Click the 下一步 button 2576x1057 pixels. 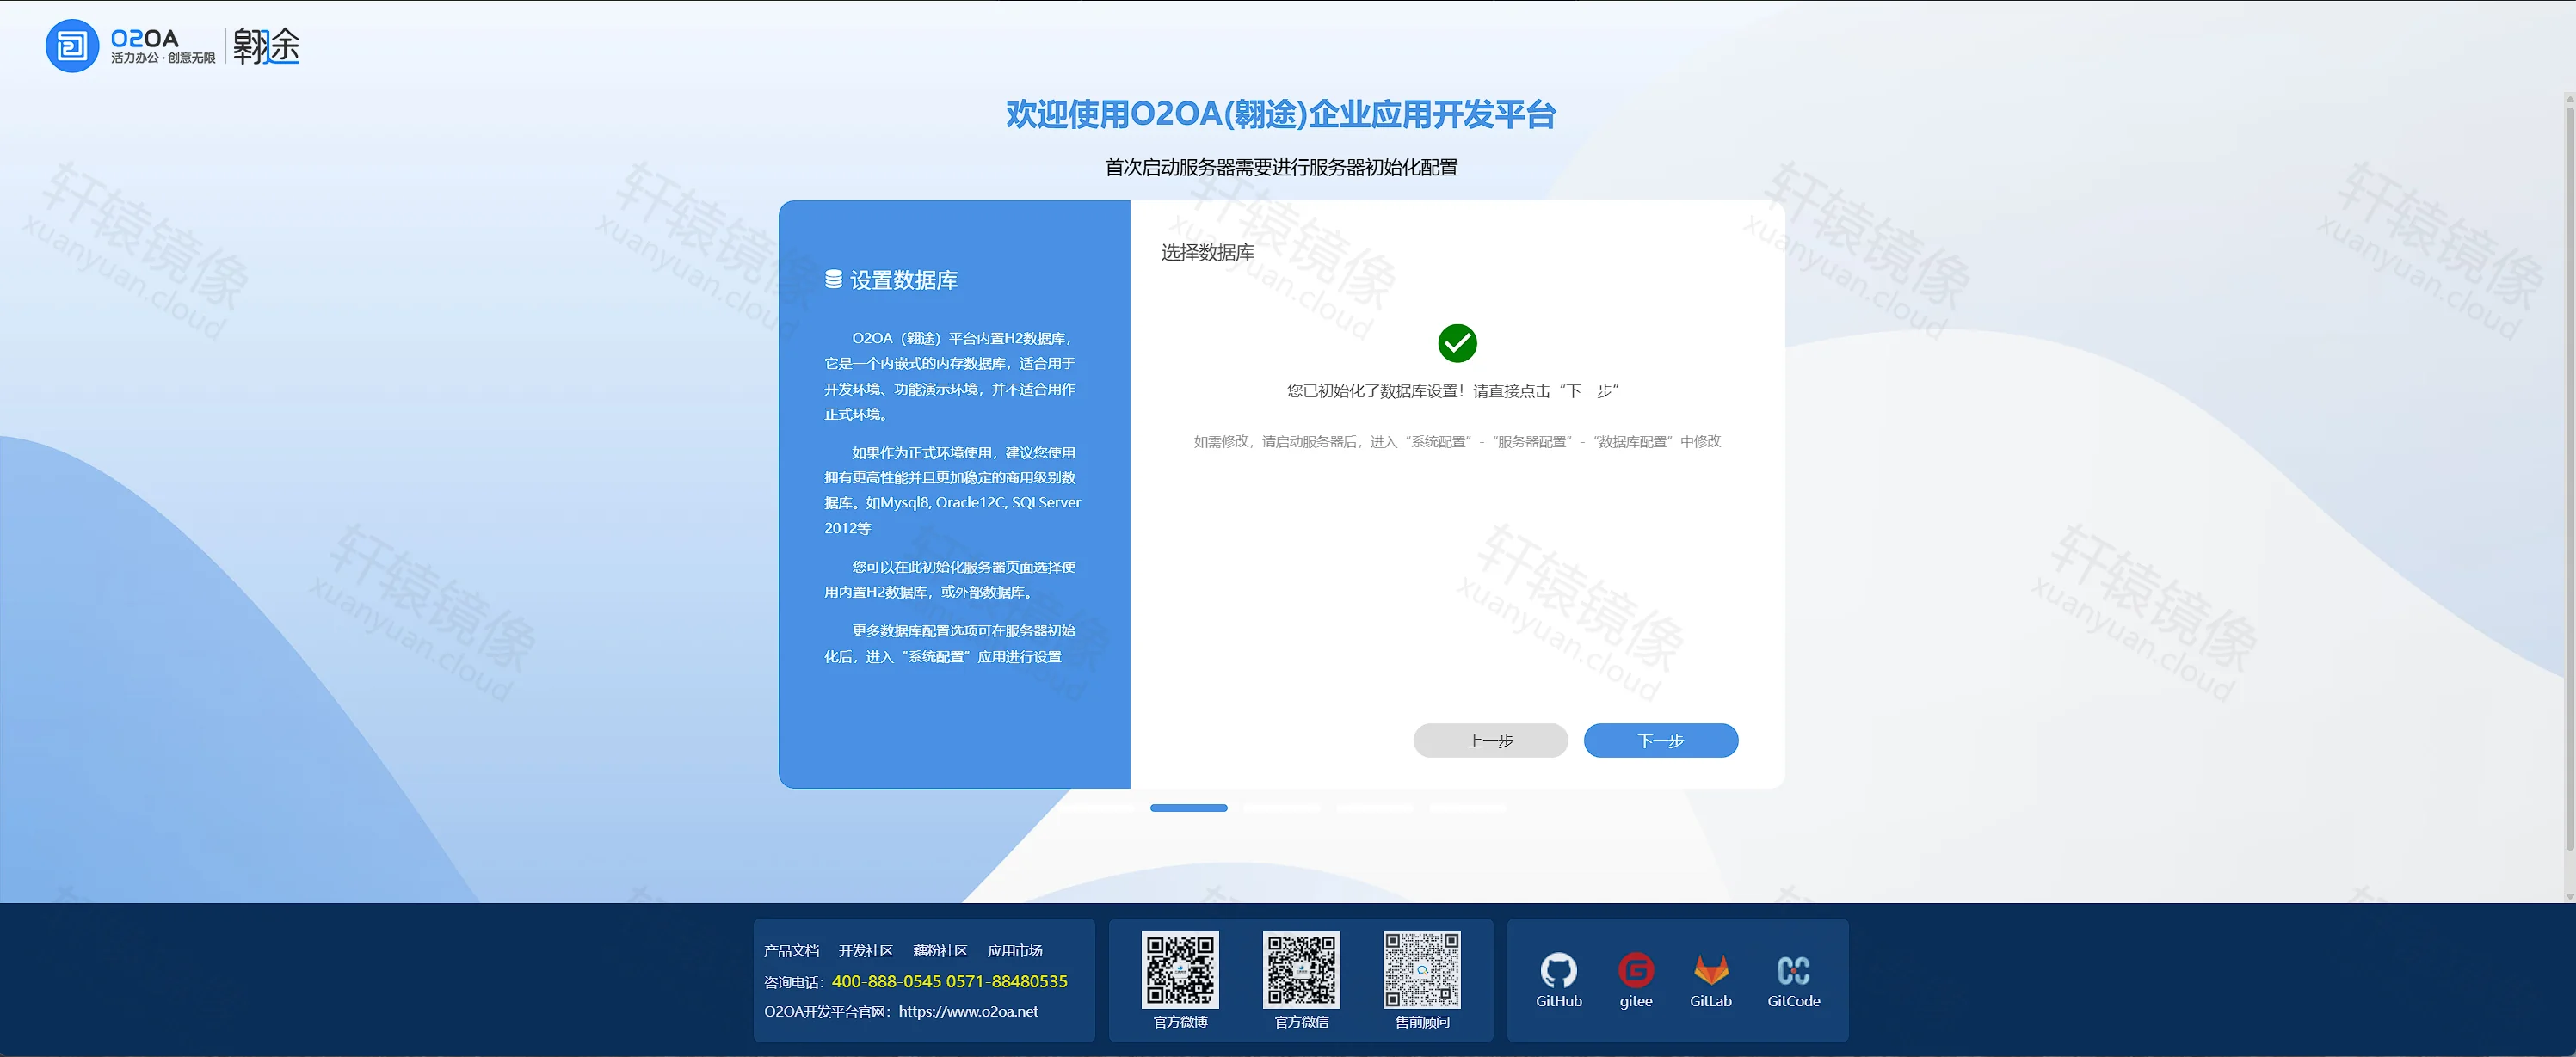(1661, 740)
